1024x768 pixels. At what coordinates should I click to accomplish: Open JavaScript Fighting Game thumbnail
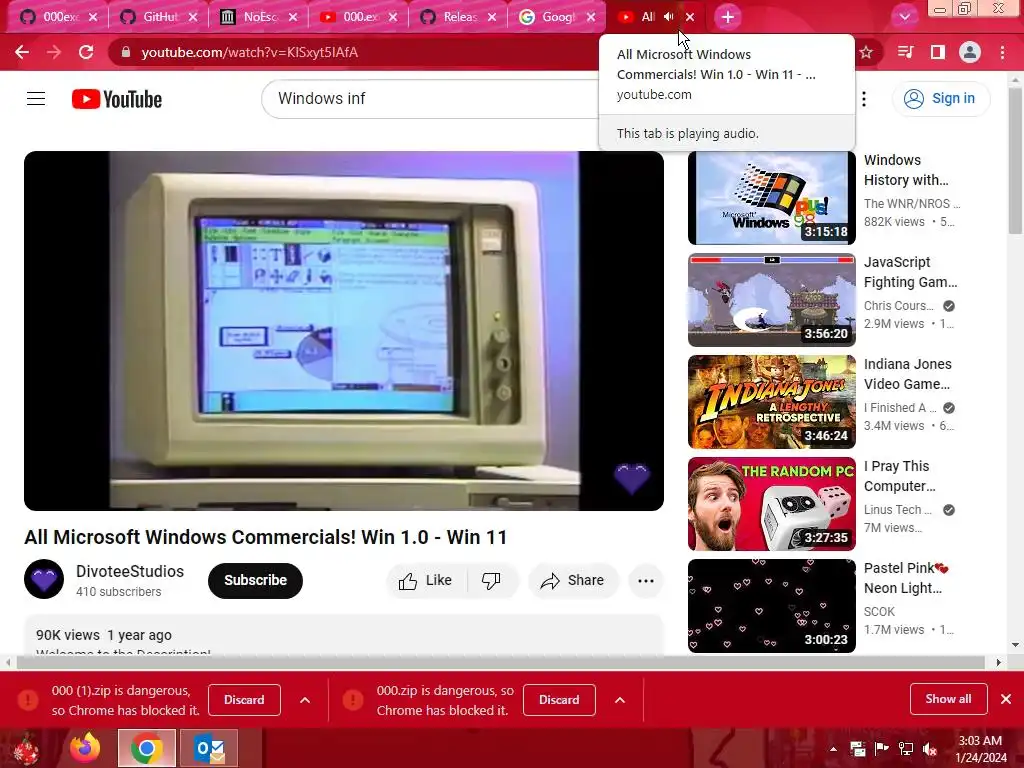[771, 300]
